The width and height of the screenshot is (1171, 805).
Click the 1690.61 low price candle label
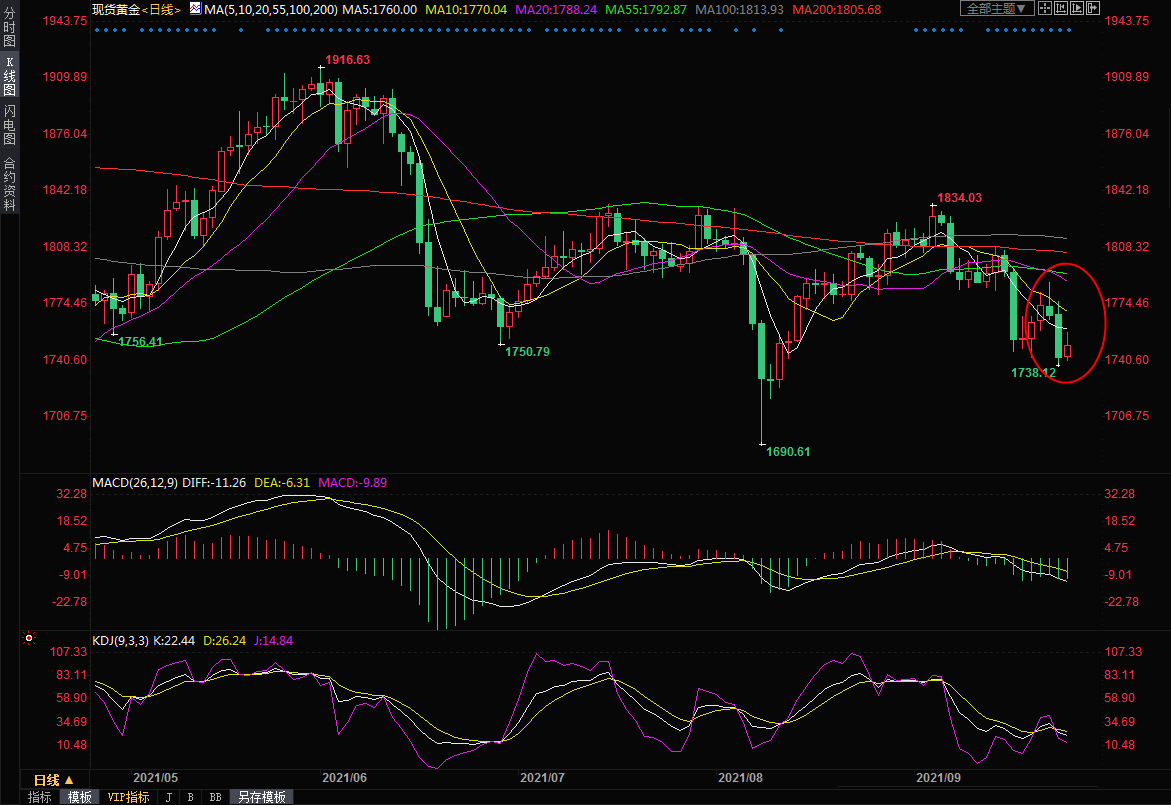(788, 452)
